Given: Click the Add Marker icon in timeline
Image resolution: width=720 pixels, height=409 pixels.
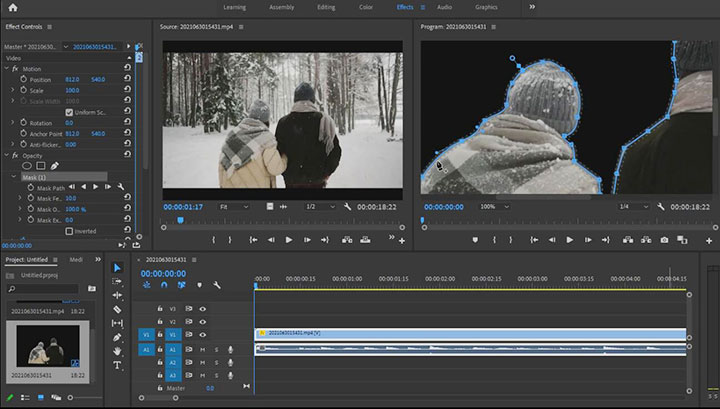Looking at the screenshot, I should pyautogui.click(x=199, y=285).
